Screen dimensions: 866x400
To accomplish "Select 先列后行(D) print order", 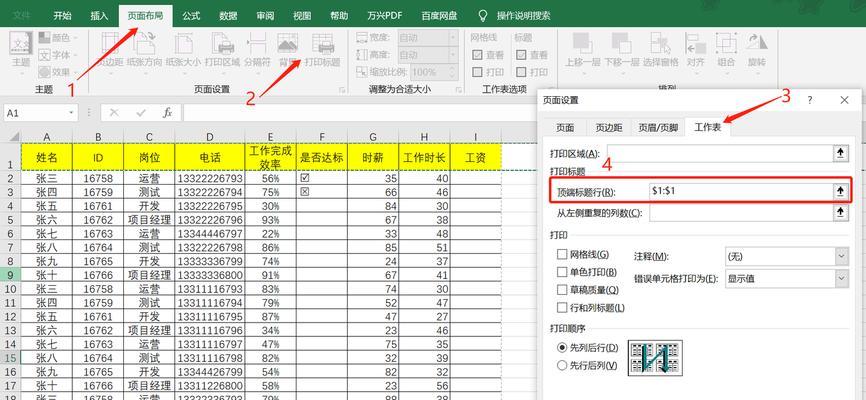I will (562, 348).
